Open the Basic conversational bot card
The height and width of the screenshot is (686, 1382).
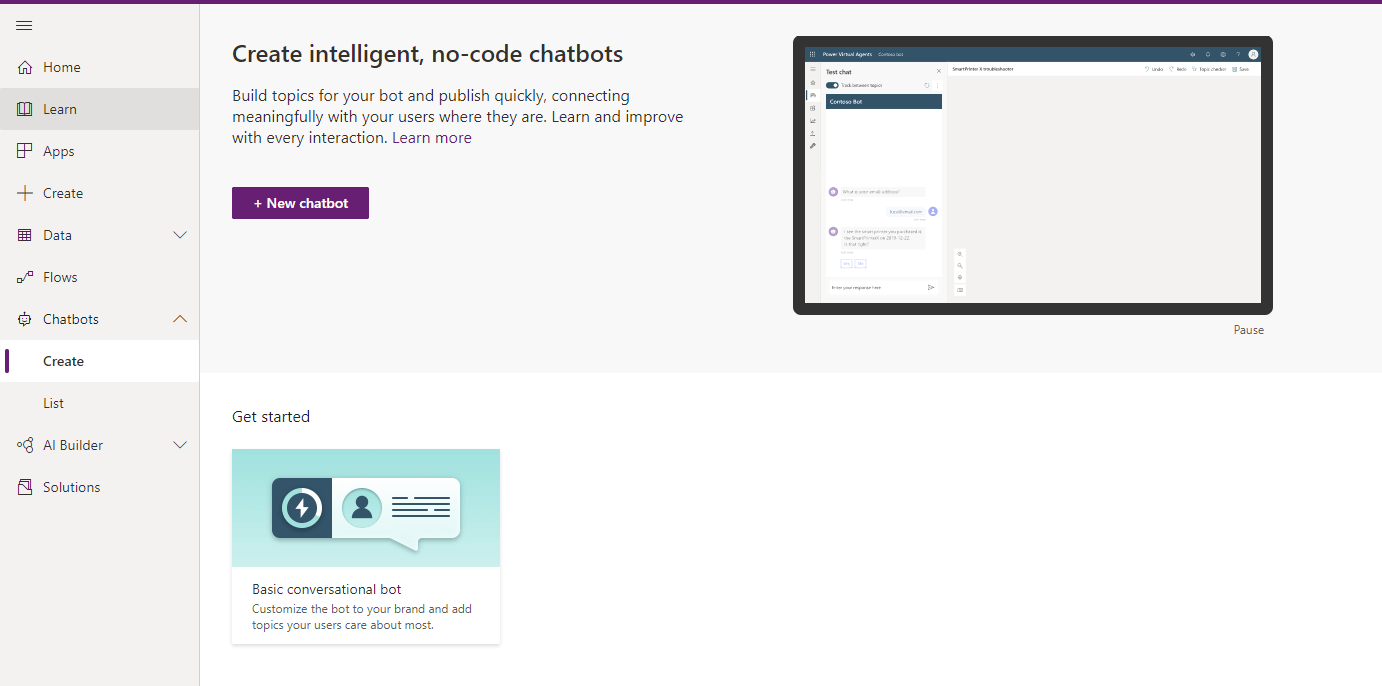pyautogui.click(x=366, y=546)
